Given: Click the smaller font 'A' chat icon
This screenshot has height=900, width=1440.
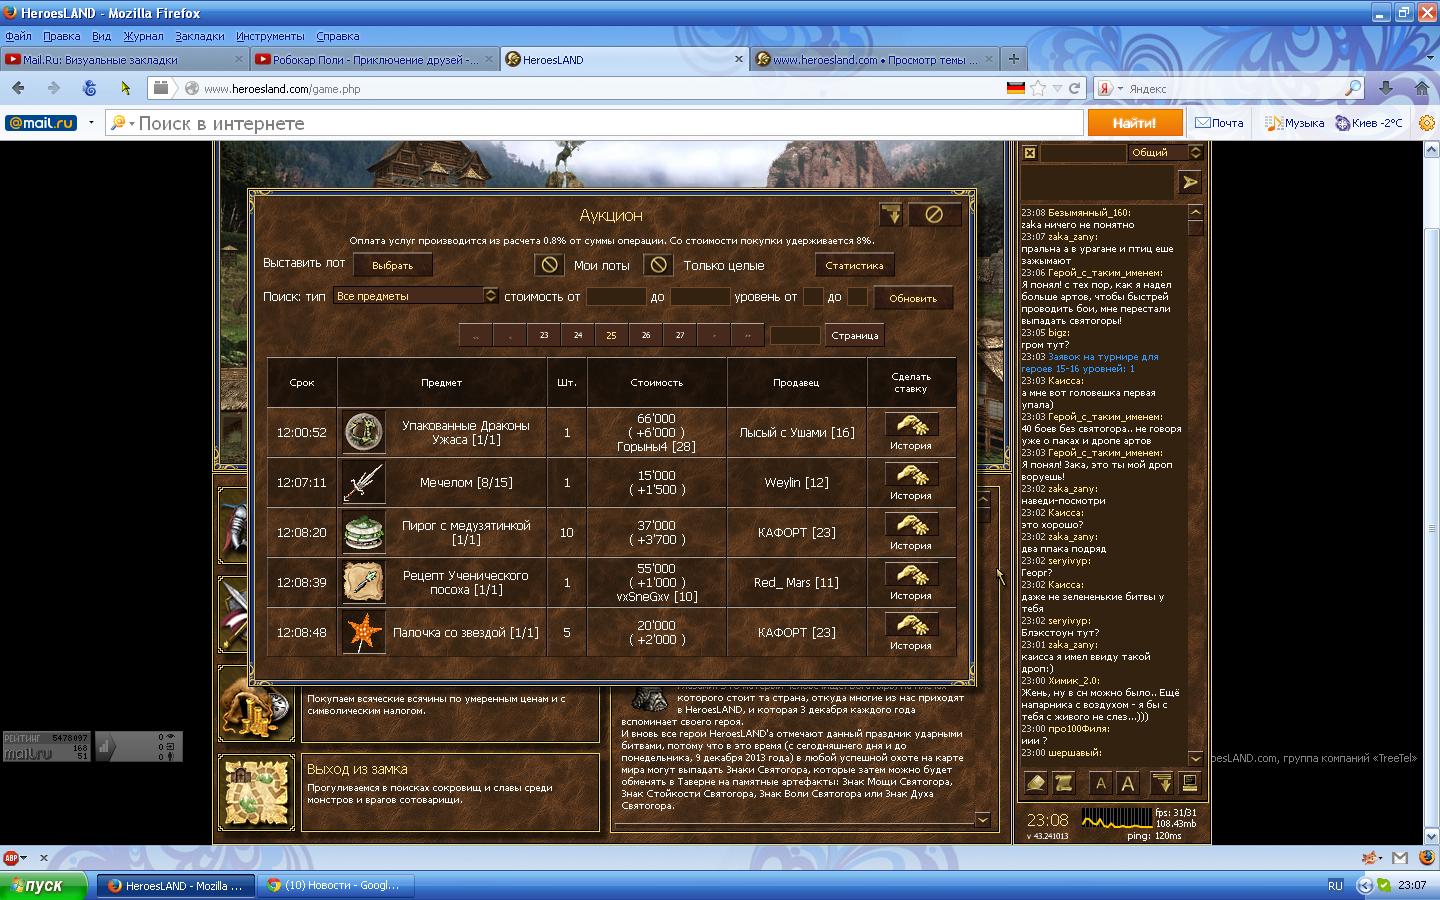Looking at the screenshot, I should point(1101,783).
